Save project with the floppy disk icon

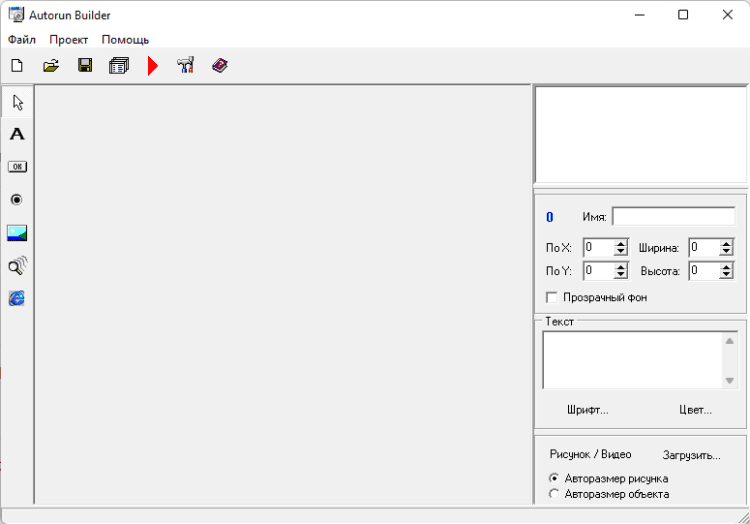tap(85, 66)
